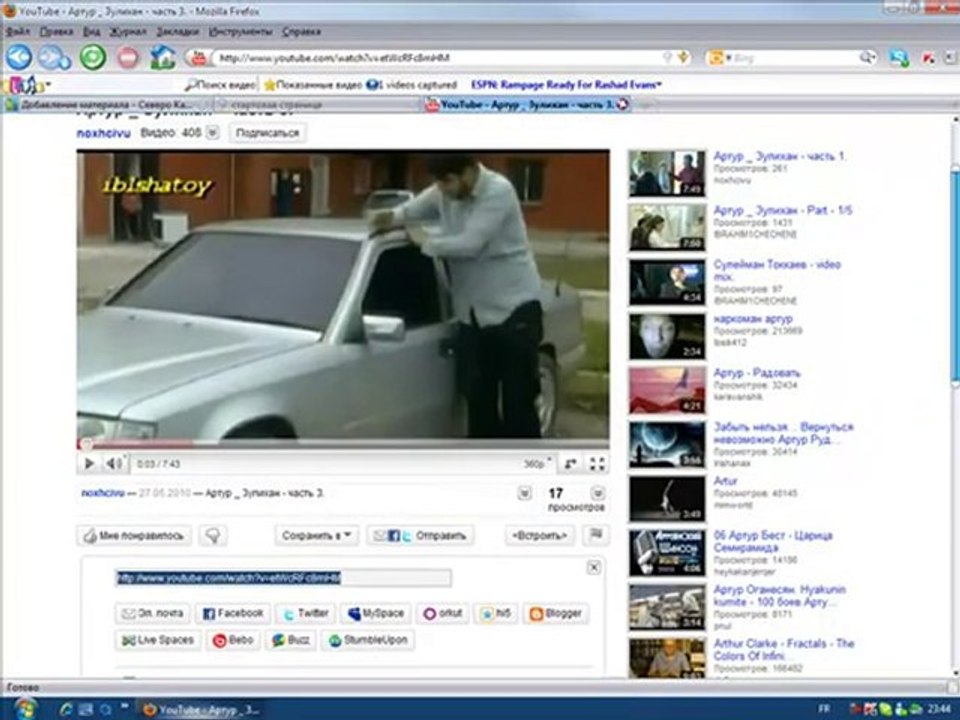Share by email with Эл. почта button
960x720 pixels.
pos(152,613)
